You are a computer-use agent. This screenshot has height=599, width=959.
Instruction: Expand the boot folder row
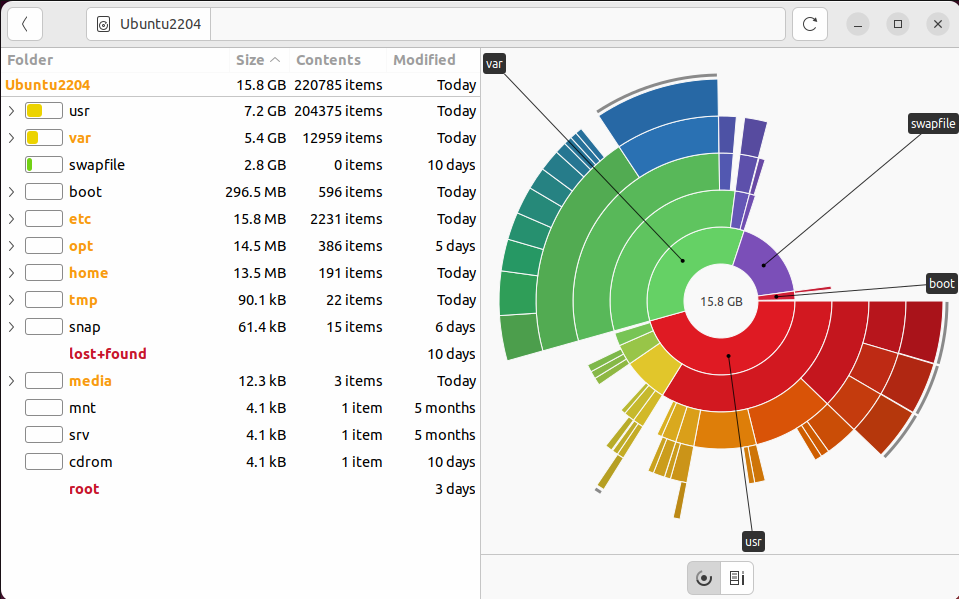(12, 192)
